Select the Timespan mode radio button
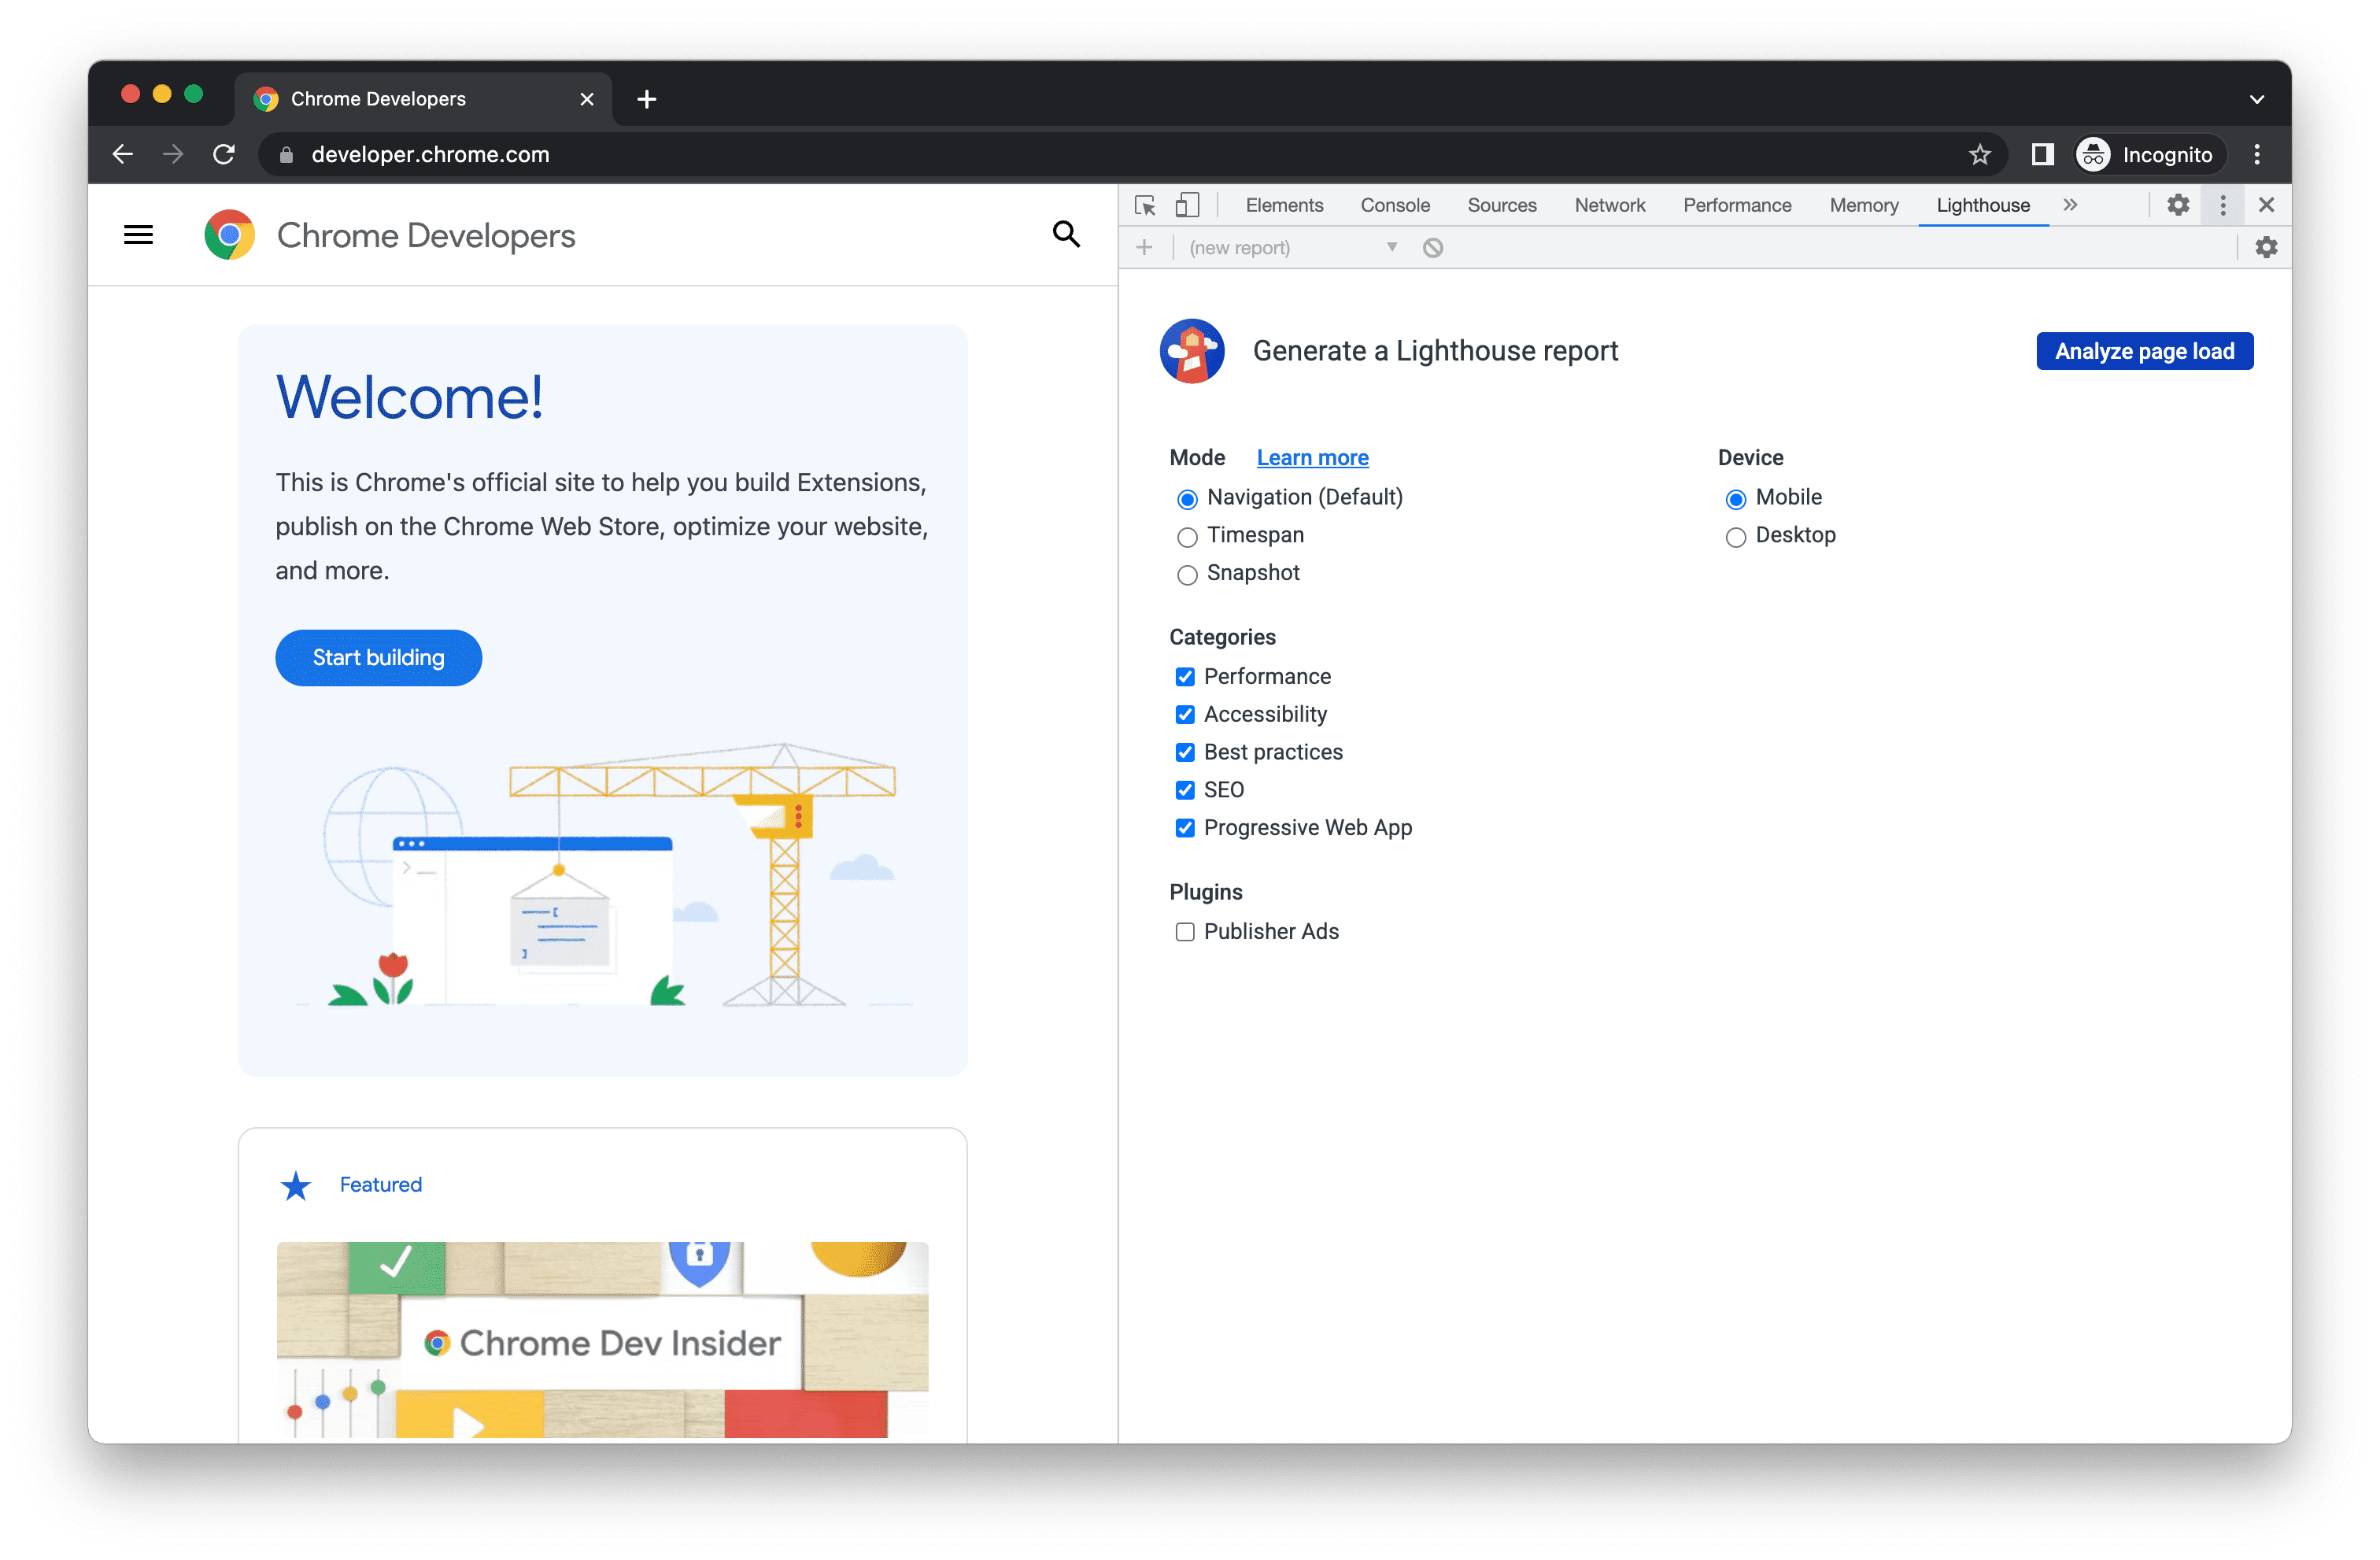This screenshot has width=2380, height=1560. click(x=1184, y=534)
